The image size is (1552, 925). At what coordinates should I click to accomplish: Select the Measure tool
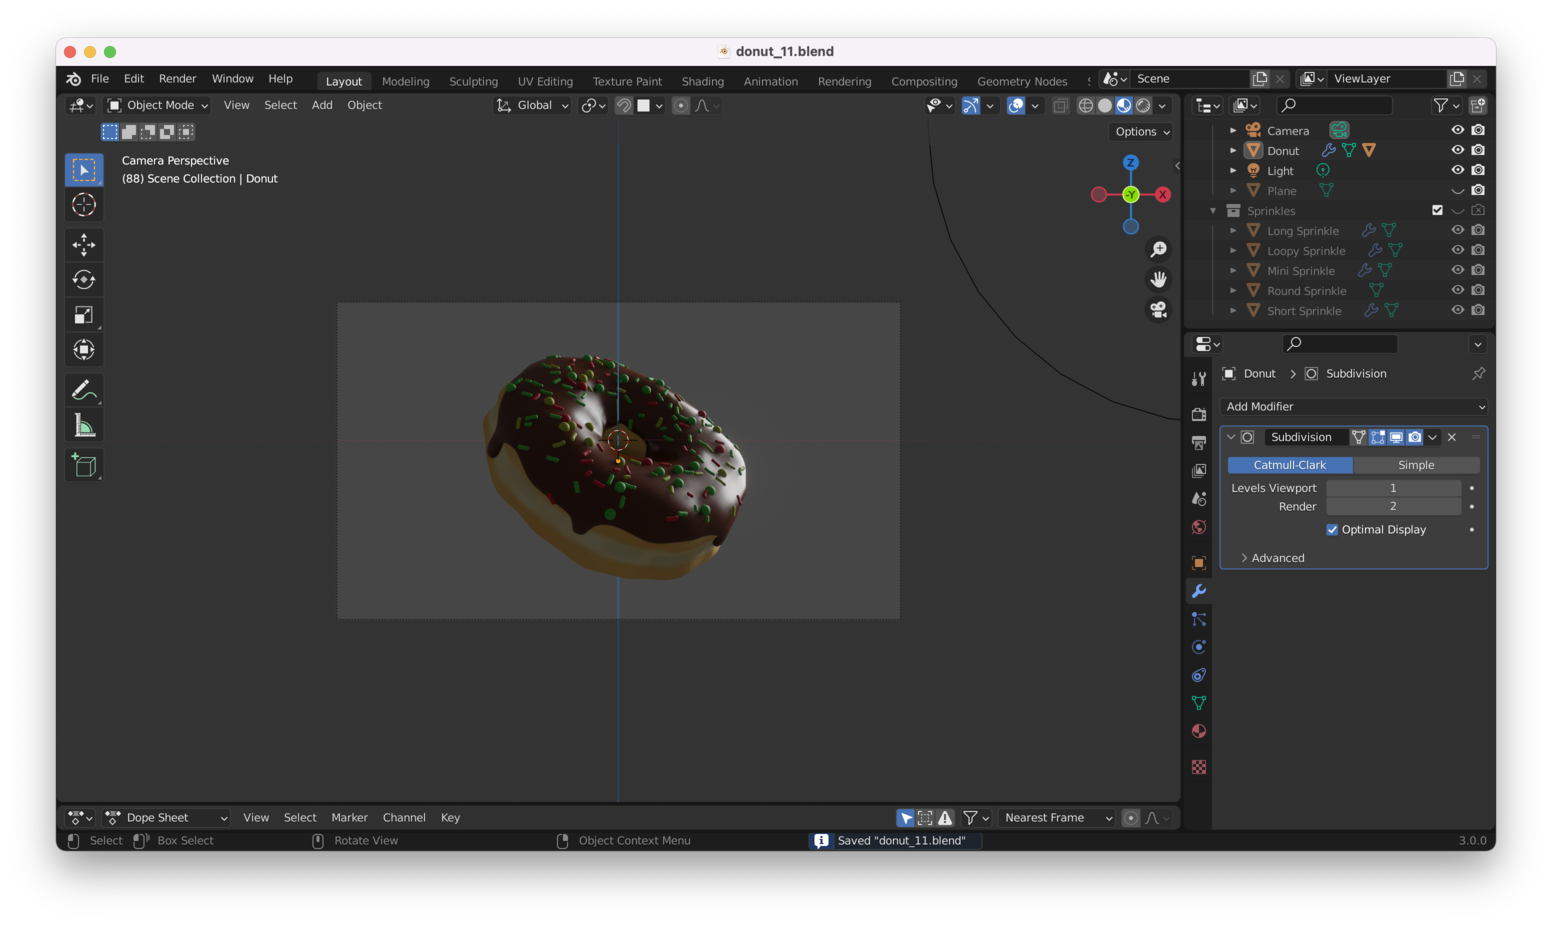[84, 424]
